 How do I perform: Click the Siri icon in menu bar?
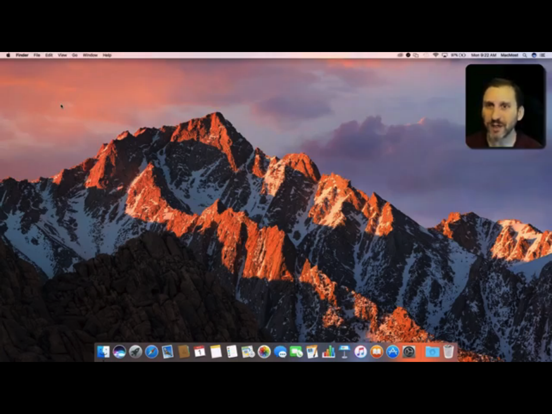pyautogui.click(x=534, y=55)
